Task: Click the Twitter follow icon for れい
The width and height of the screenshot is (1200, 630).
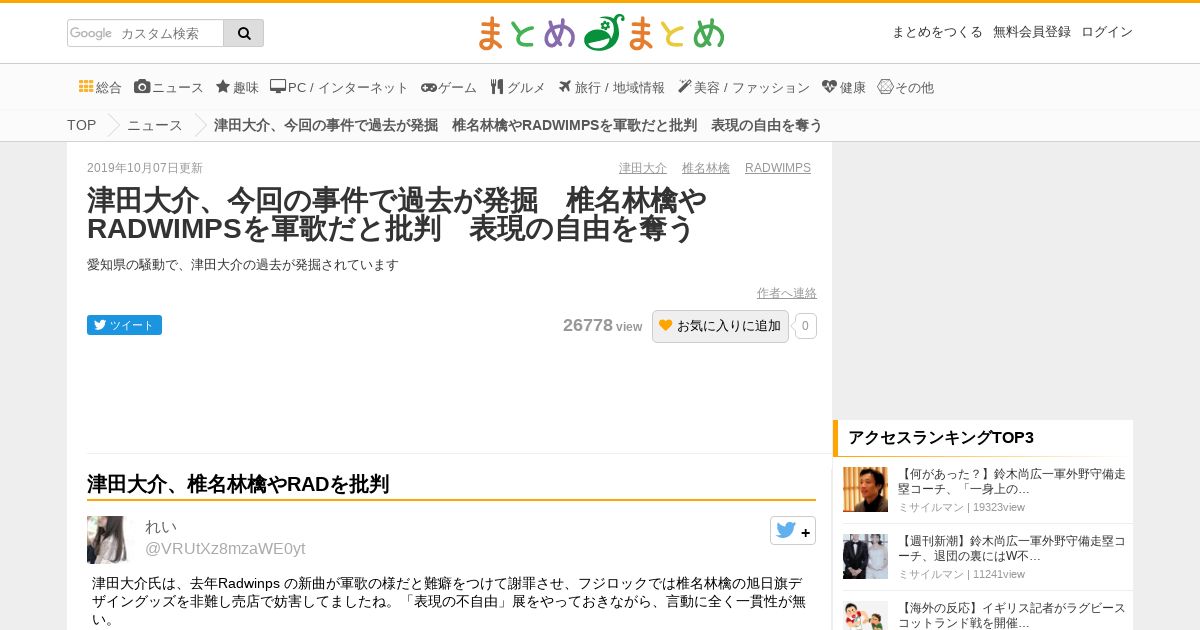Action: click(793, 531)
